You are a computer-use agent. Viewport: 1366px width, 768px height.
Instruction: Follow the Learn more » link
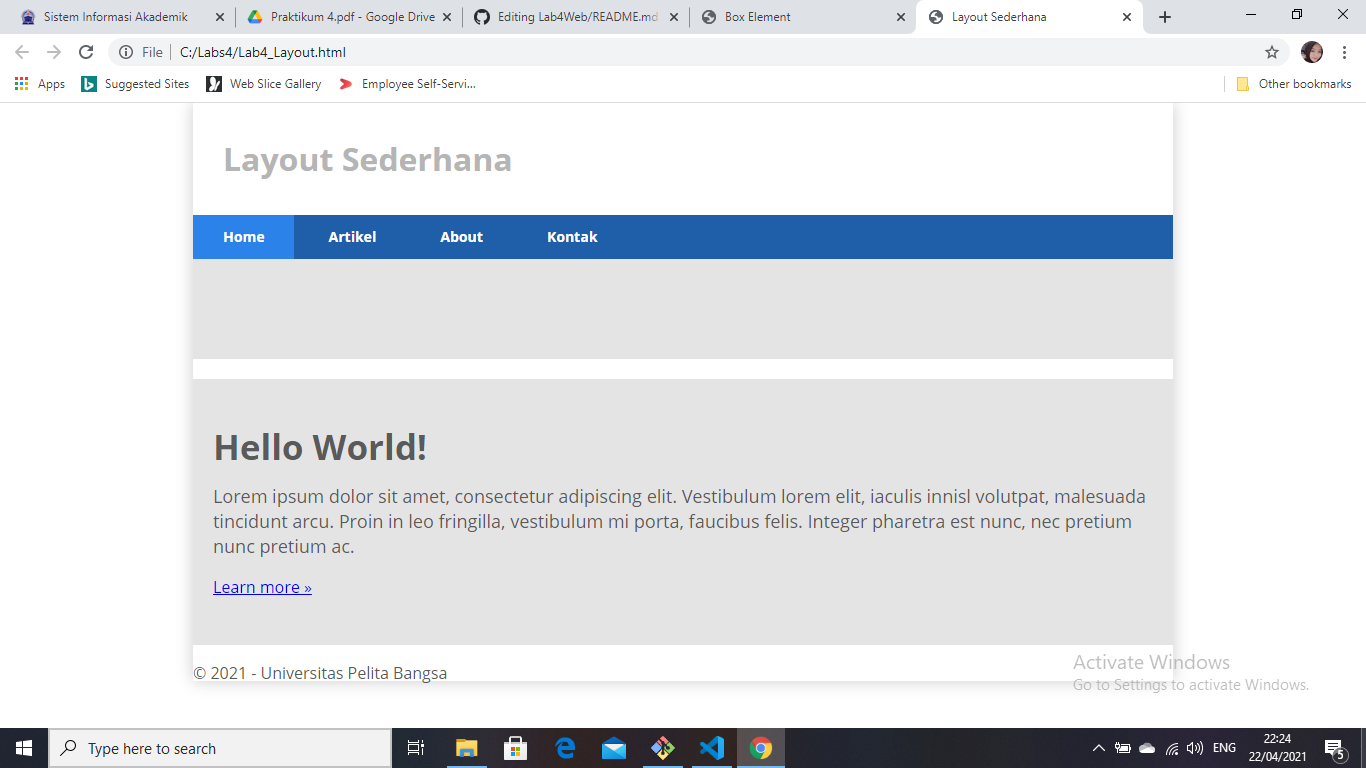(x=261, y=587)
